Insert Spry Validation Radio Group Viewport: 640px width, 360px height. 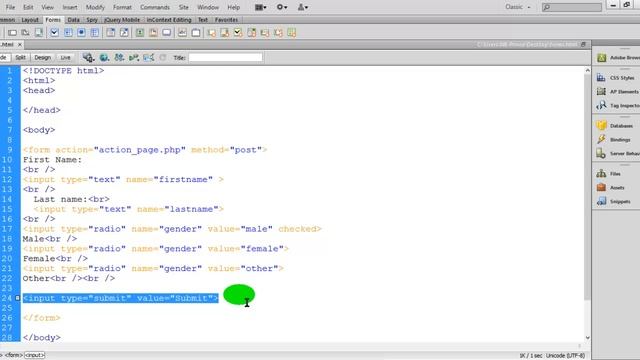(291, 33)
